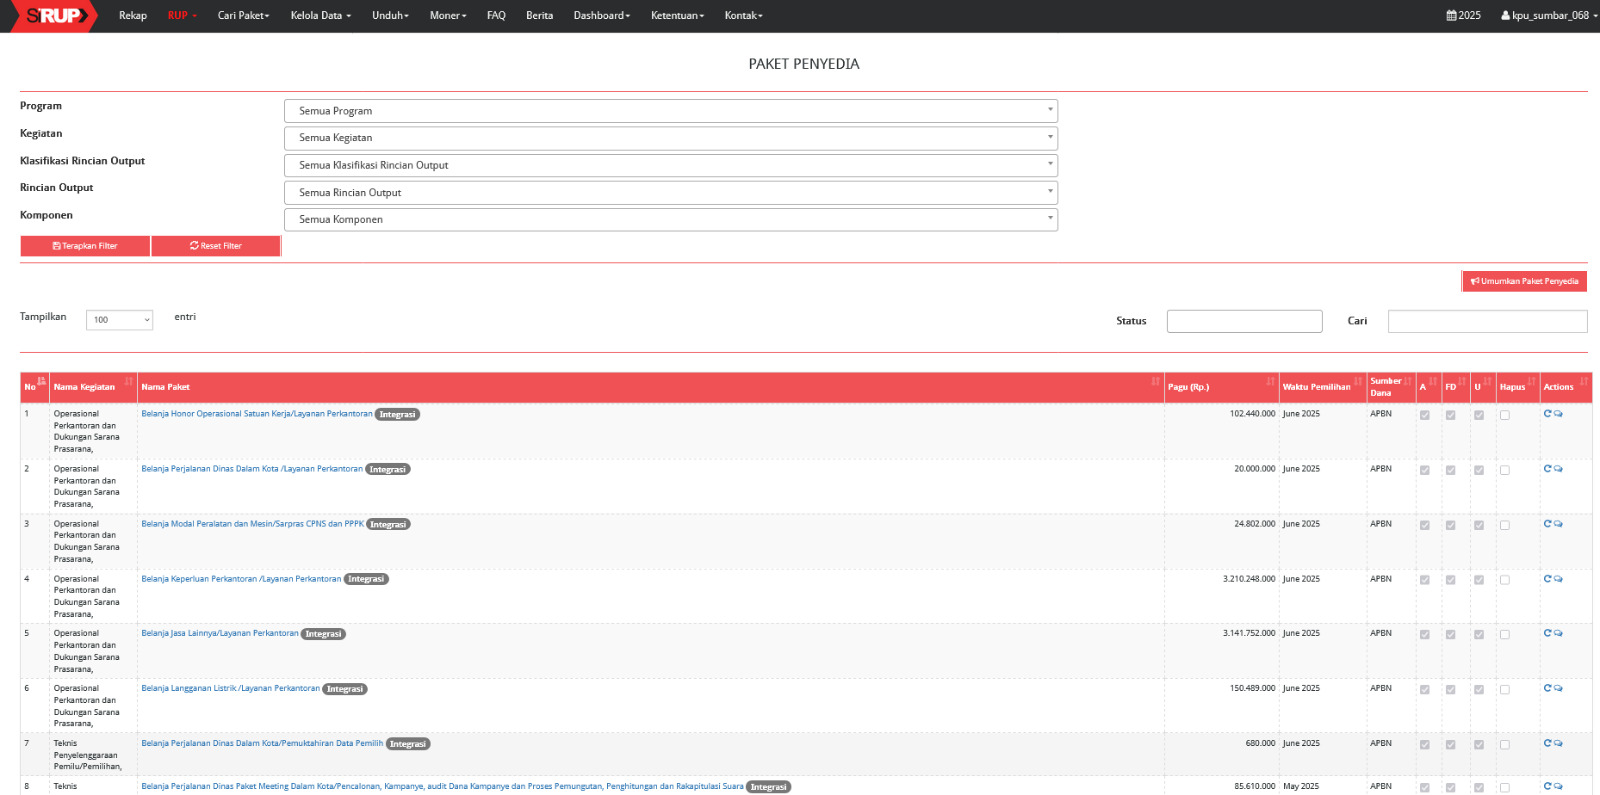Click the refresh icon in row 1 Actions

1547,413
